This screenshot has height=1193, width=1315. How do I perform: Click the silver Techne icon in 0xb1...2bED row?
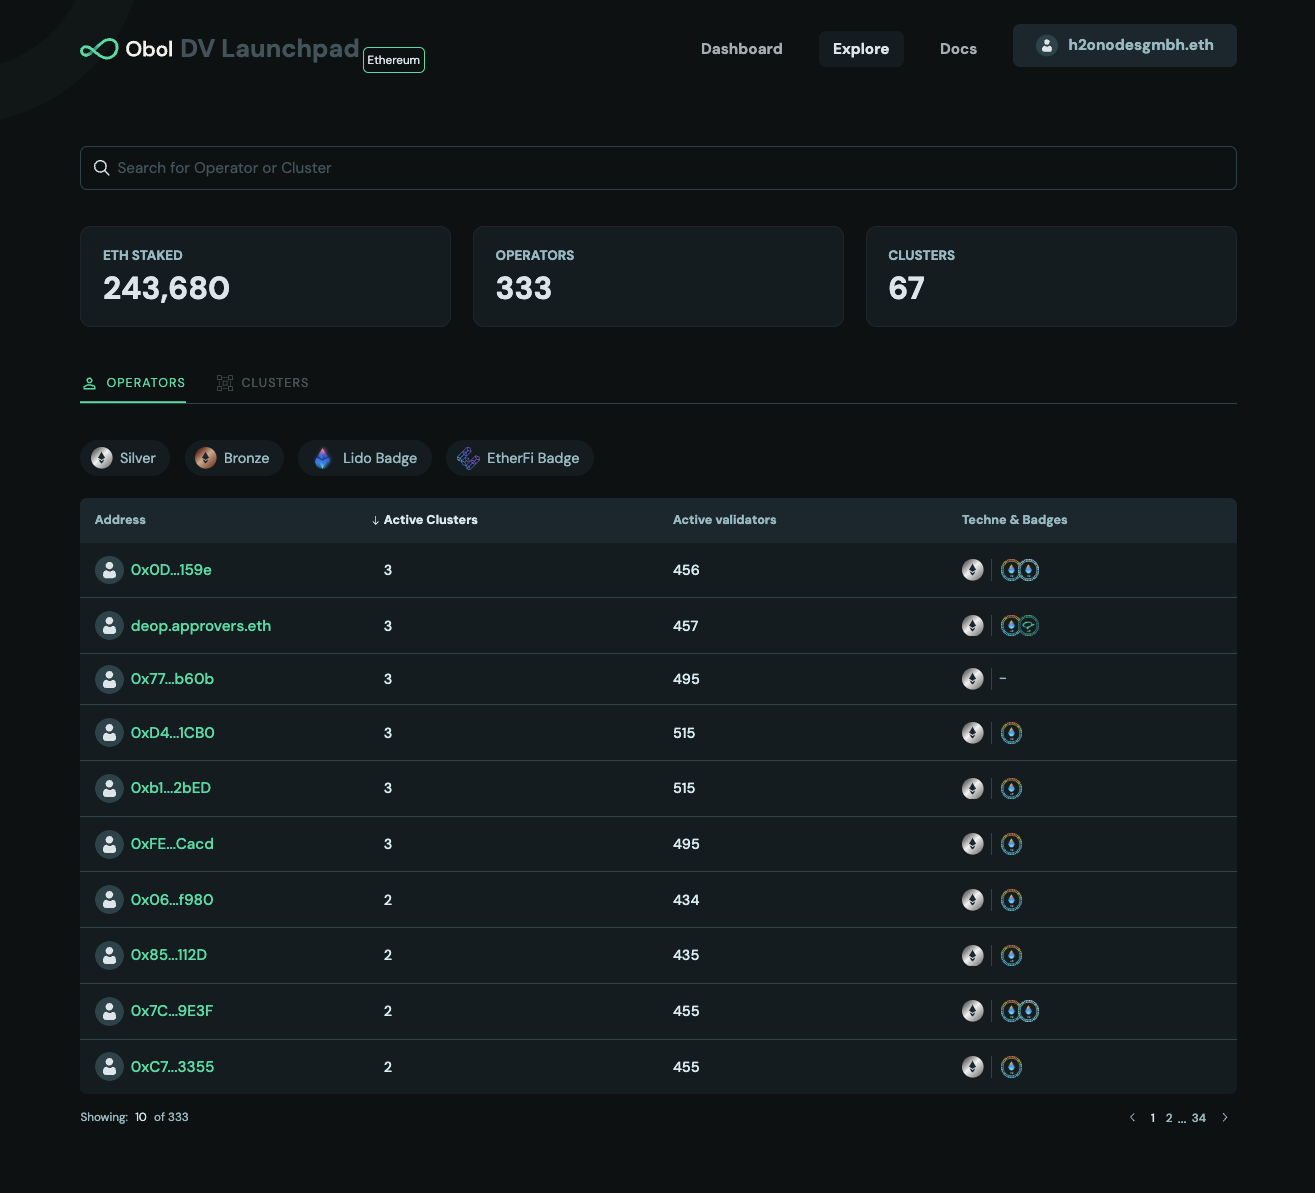[x=973, y=788]
